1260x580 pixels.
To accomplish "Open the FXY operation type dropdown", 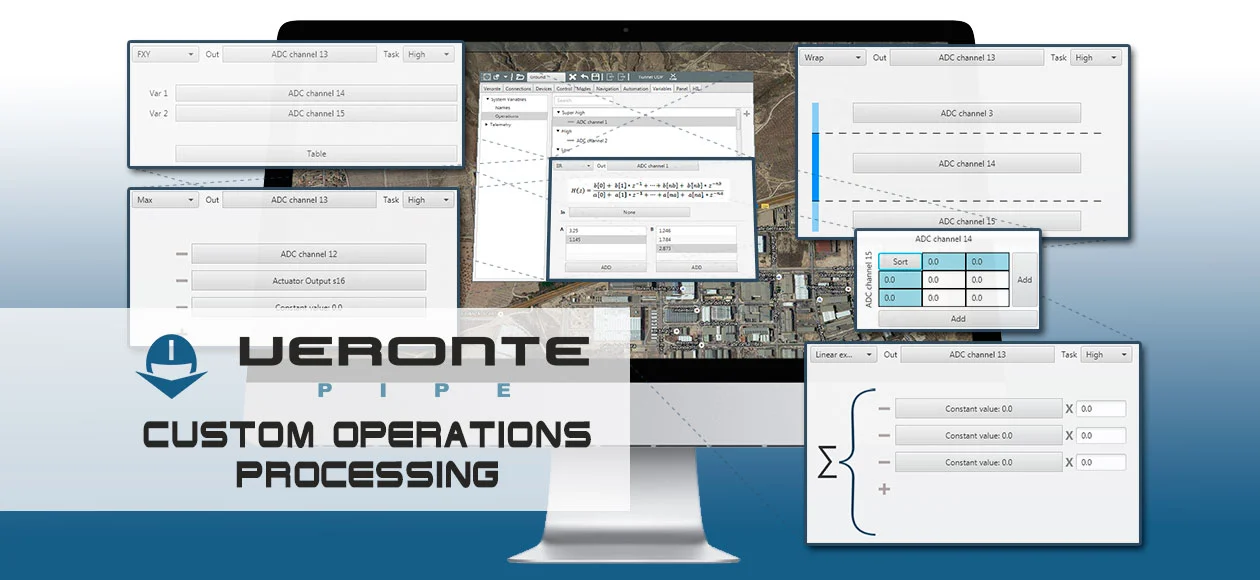I will (165, 55).
